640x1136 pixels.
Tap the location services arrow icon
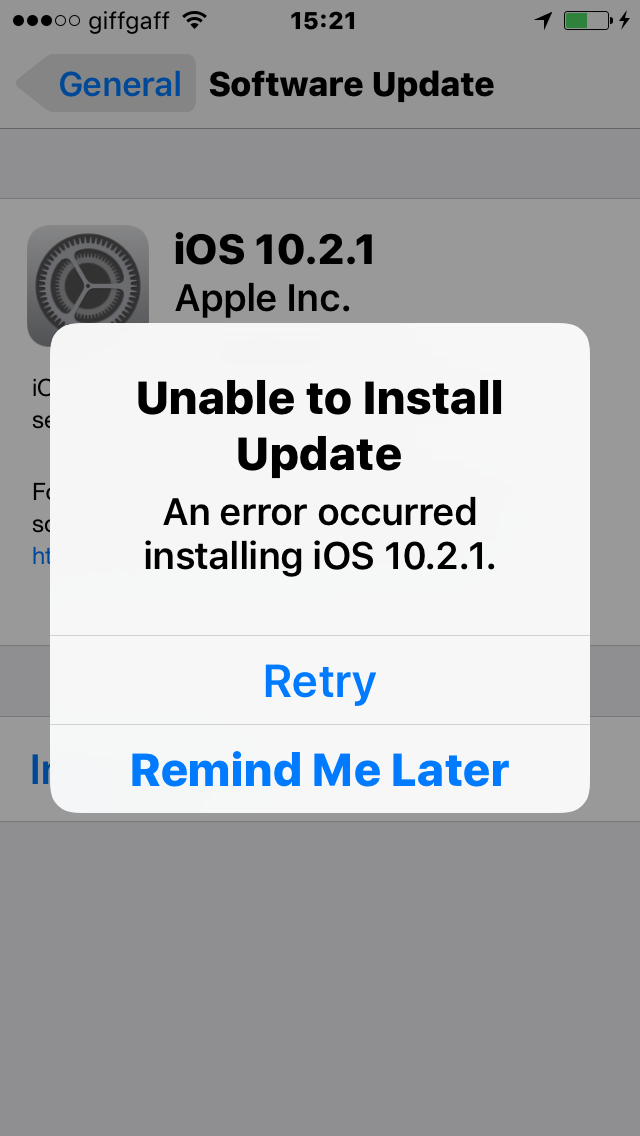544,21
